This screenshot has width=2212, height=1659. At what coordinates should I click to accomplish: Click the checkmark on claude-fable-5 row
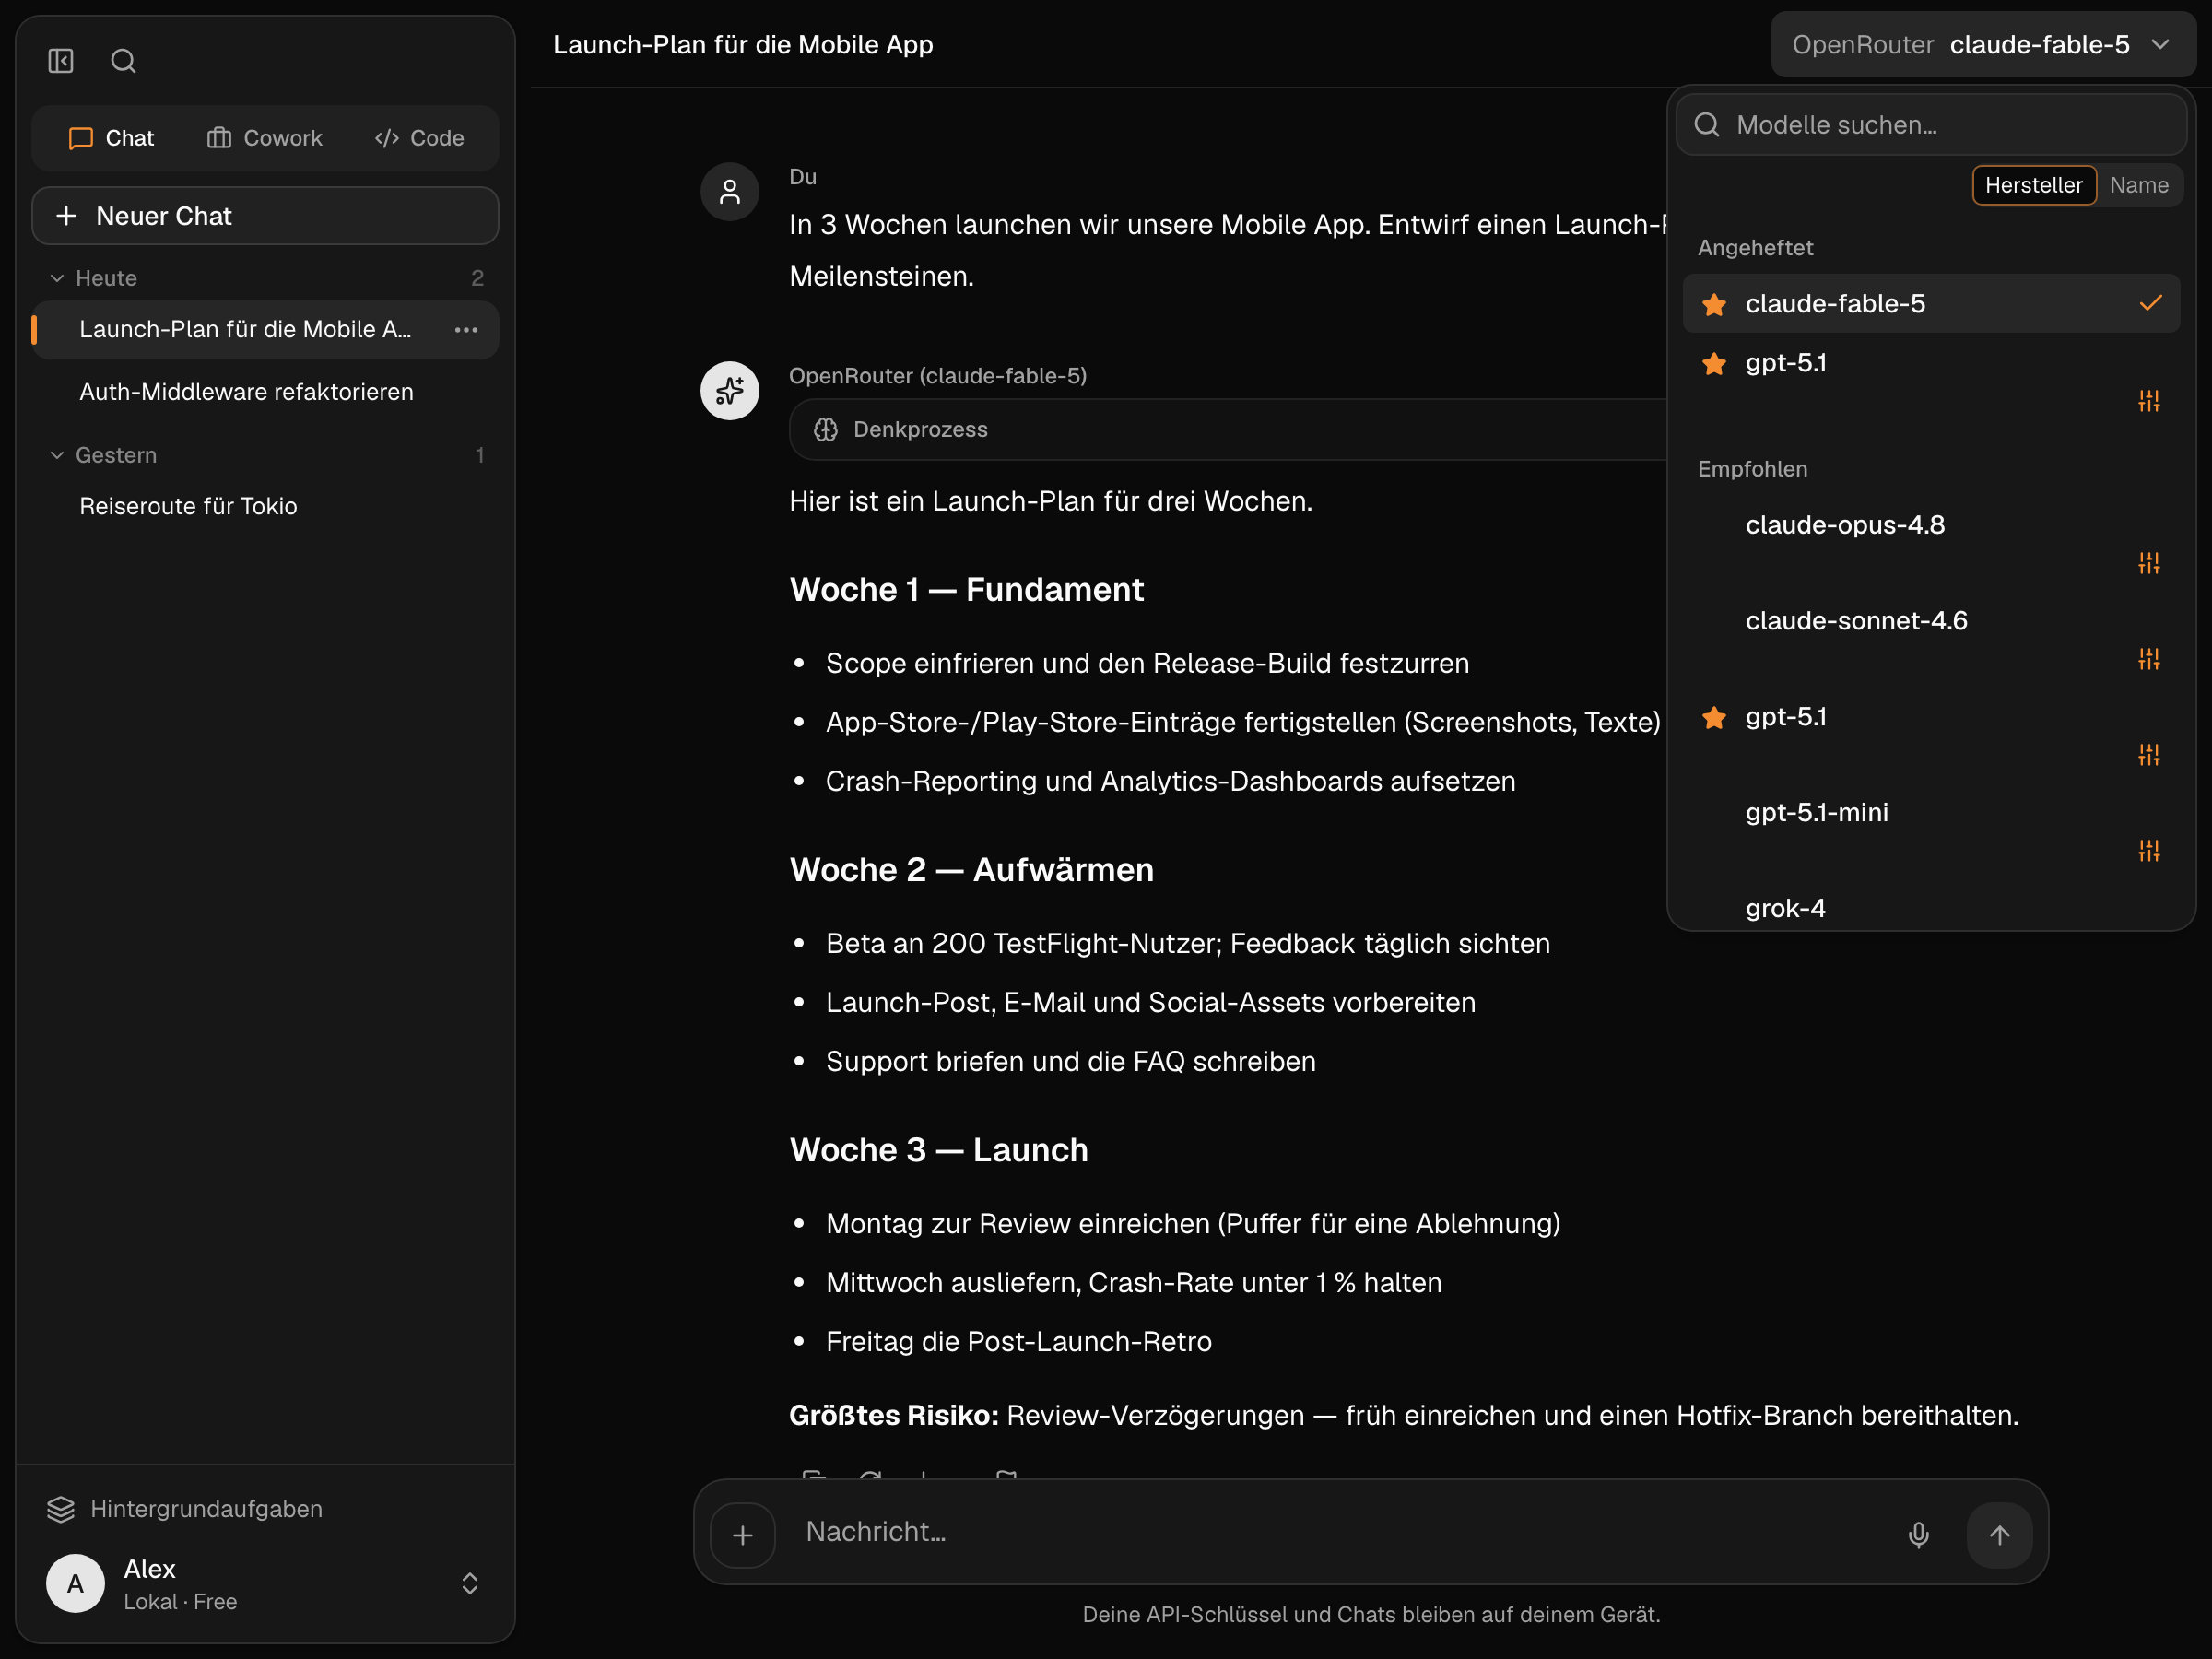click(2151, 304)
